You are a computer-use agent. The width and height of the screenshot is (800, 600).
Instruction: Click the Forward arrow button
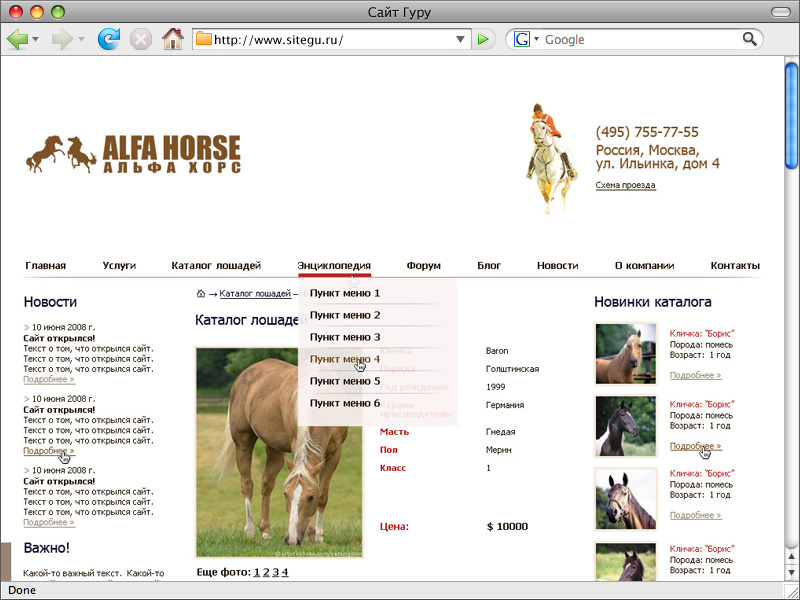pyautogui.click(x=62, y=39)
